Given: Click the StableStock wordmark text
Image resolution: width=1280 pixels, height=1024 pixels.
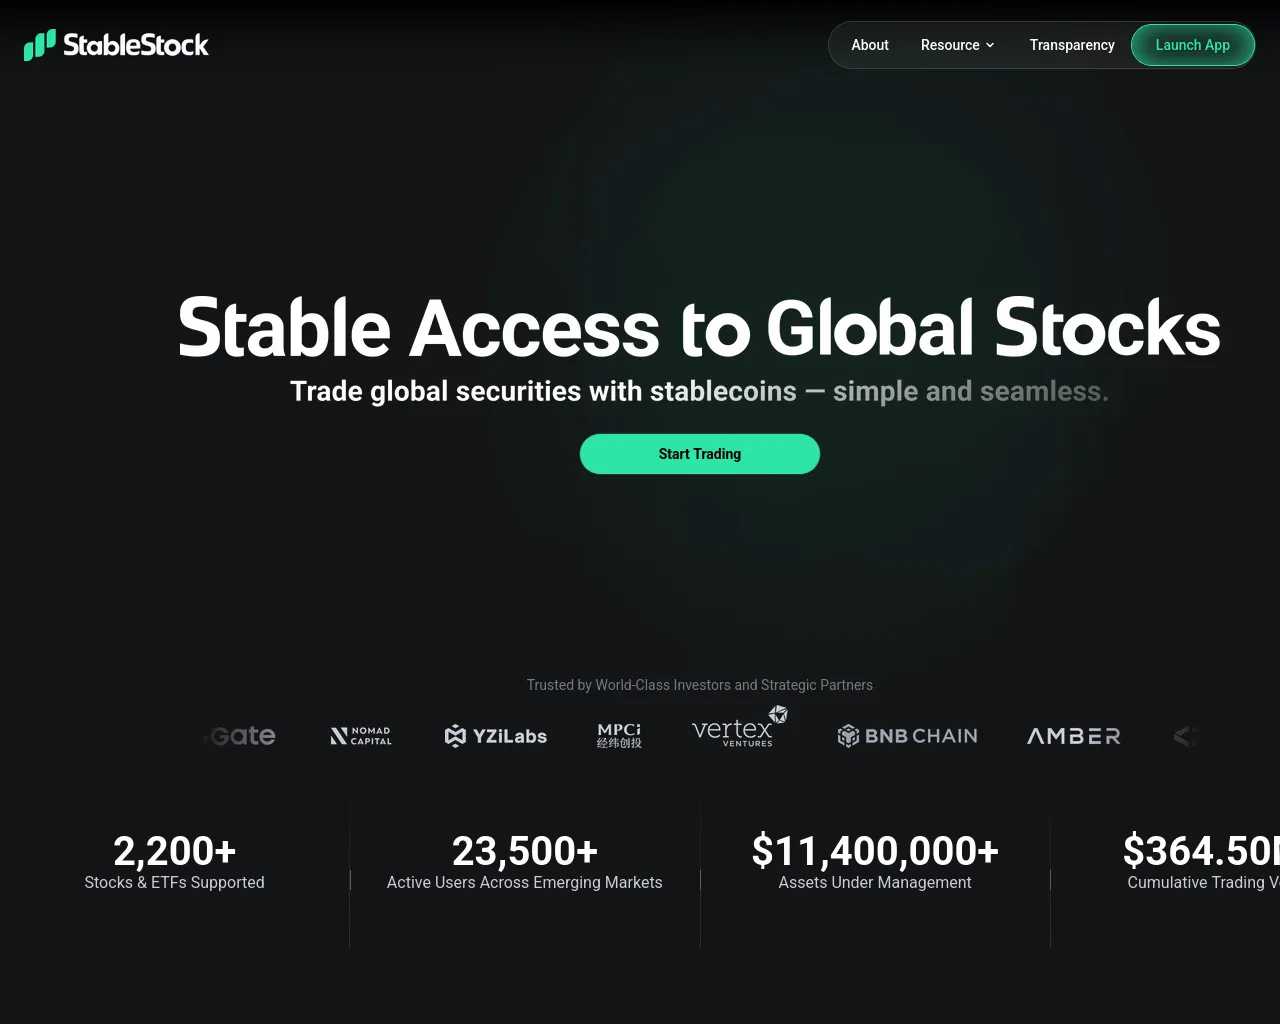Looking at the screenshot, I should point(136,45).
